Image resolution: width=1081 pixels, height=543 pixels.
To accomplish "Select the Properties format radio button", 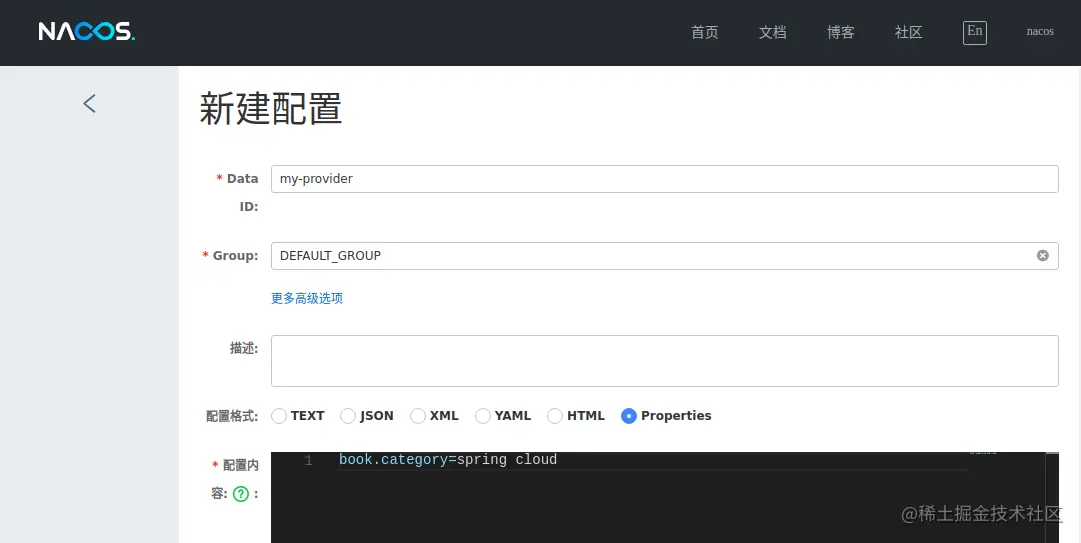I will tap(629, 416).
